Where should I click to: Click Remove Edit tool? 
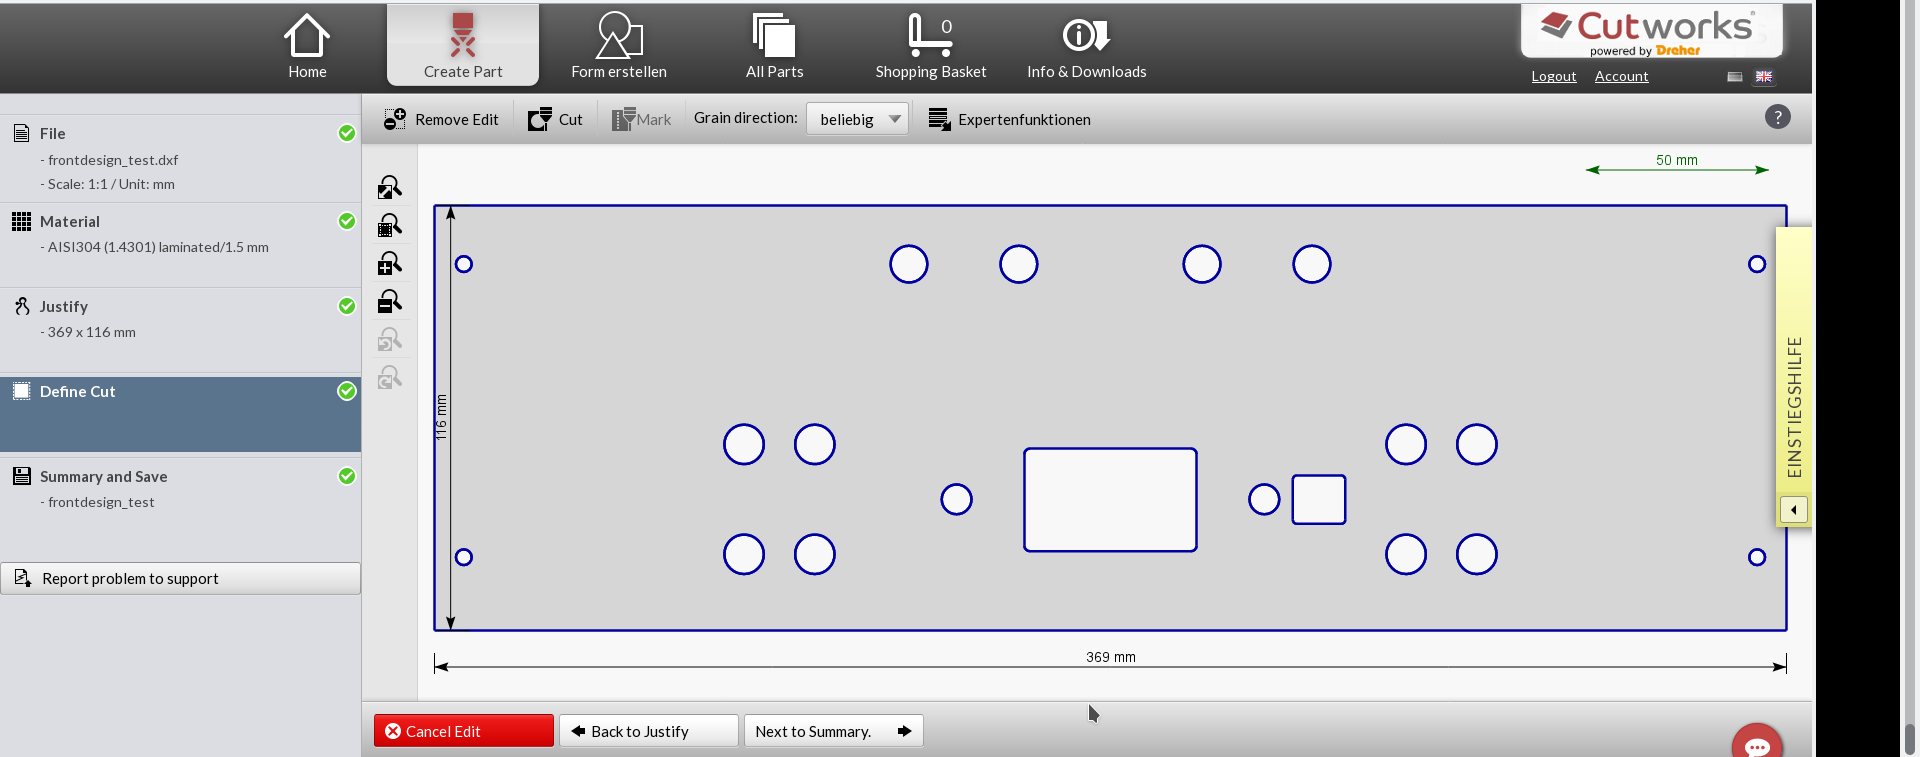point(441,119)
